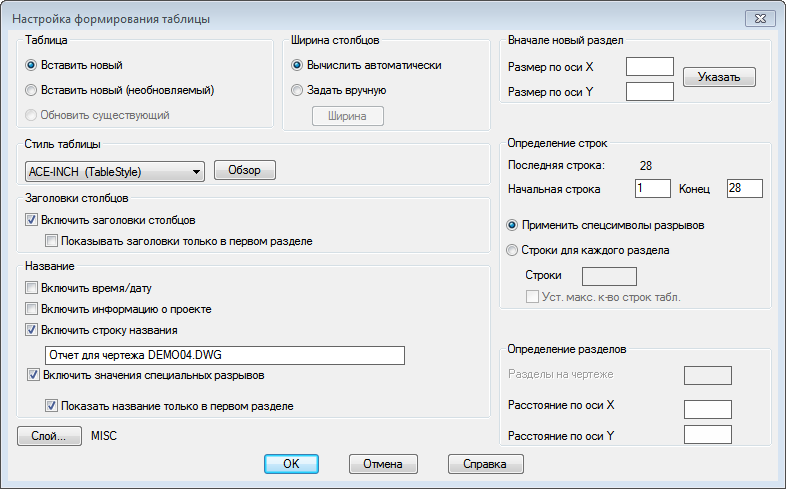Click the 'Отмена' cancel button
The height and width of the screenshot is (489, 786).
coord(383,464)
